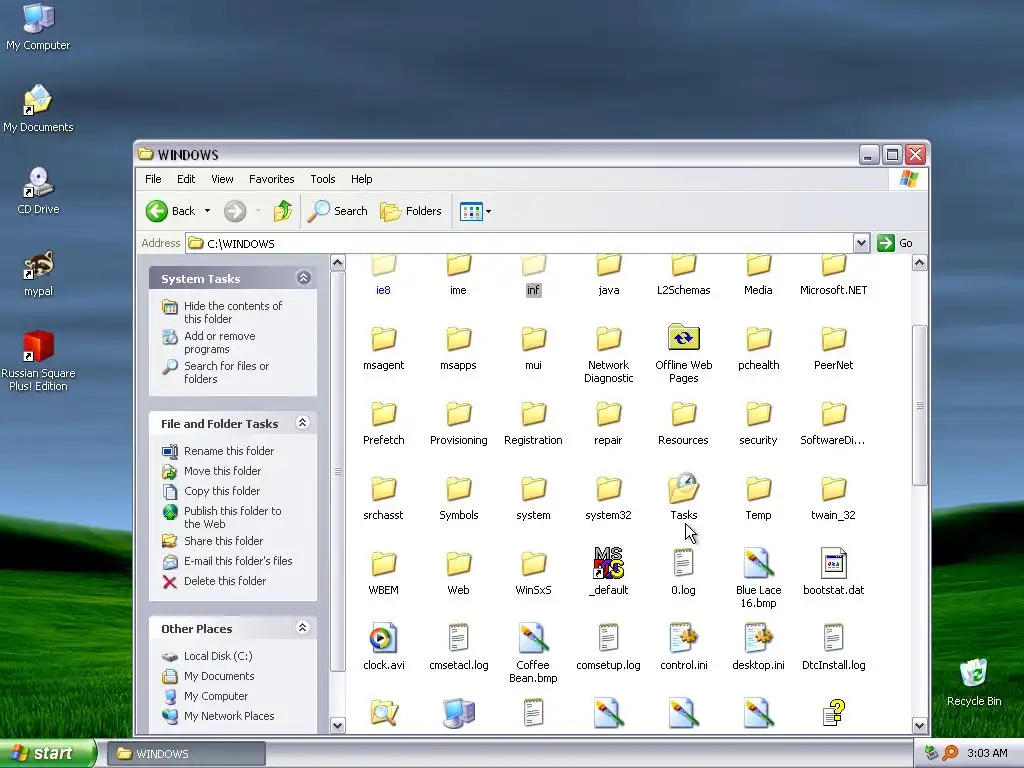The image size is (1024, 768).
Task: Click the Search magnifier toolbar button
Action: [x=337, y=211]
